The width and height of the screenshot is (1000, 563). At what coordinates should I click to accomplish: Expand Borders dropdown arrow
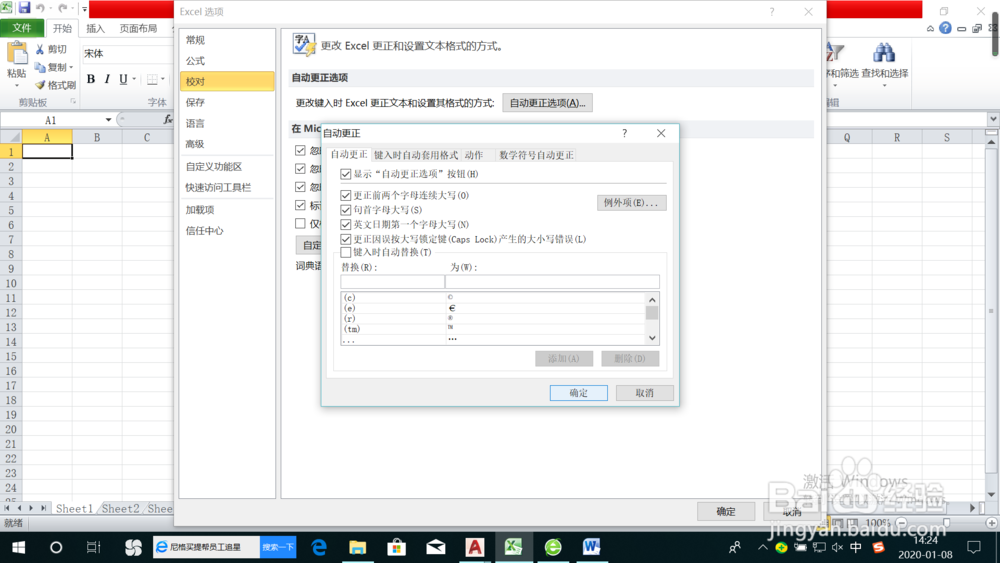(x=163, y=79)
